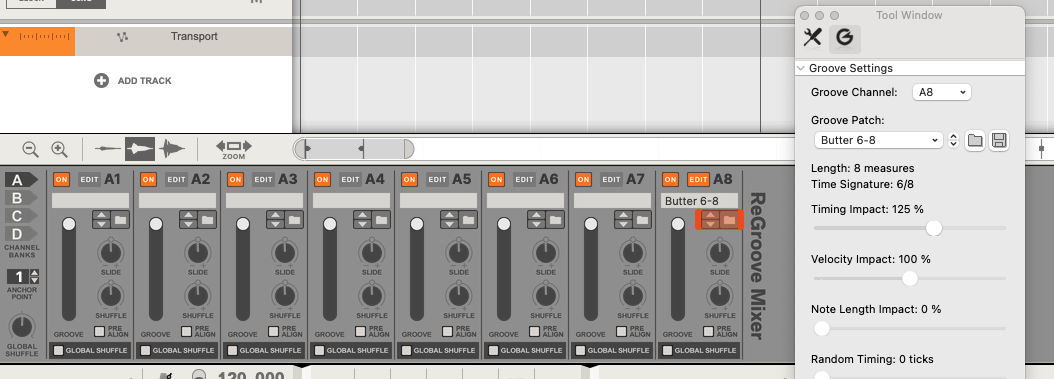Click the ADD TRACK button

[x=133, y=81]
